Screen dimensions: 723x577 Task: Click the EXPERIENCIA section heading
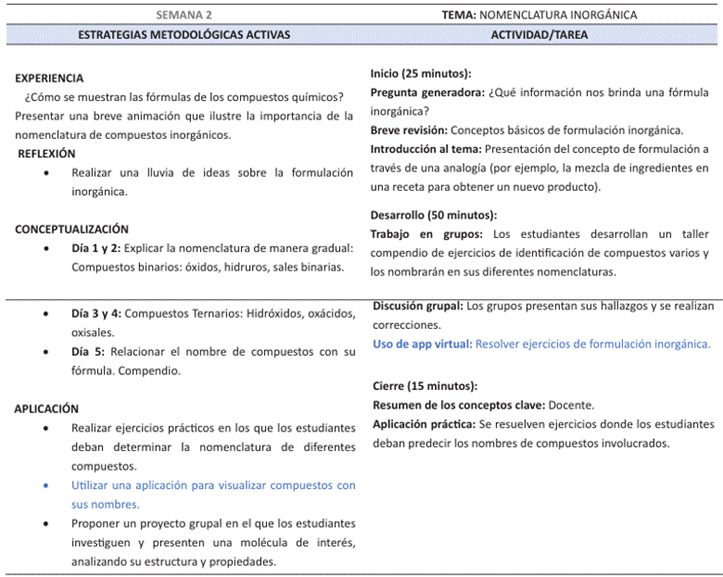50,78
